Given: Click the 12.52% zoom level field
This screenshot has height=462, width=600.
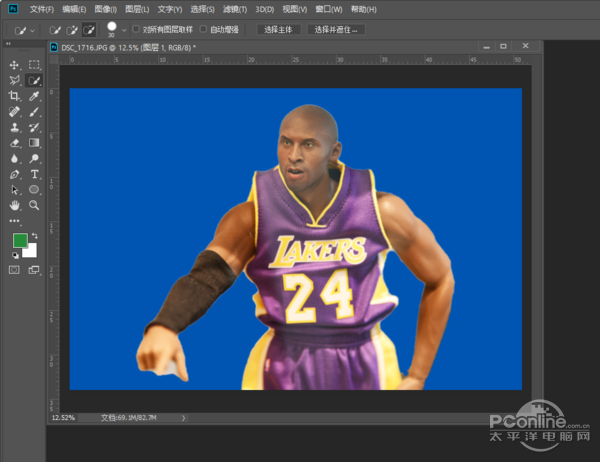Looking at the screenshot, I should [x=64, y=418].
